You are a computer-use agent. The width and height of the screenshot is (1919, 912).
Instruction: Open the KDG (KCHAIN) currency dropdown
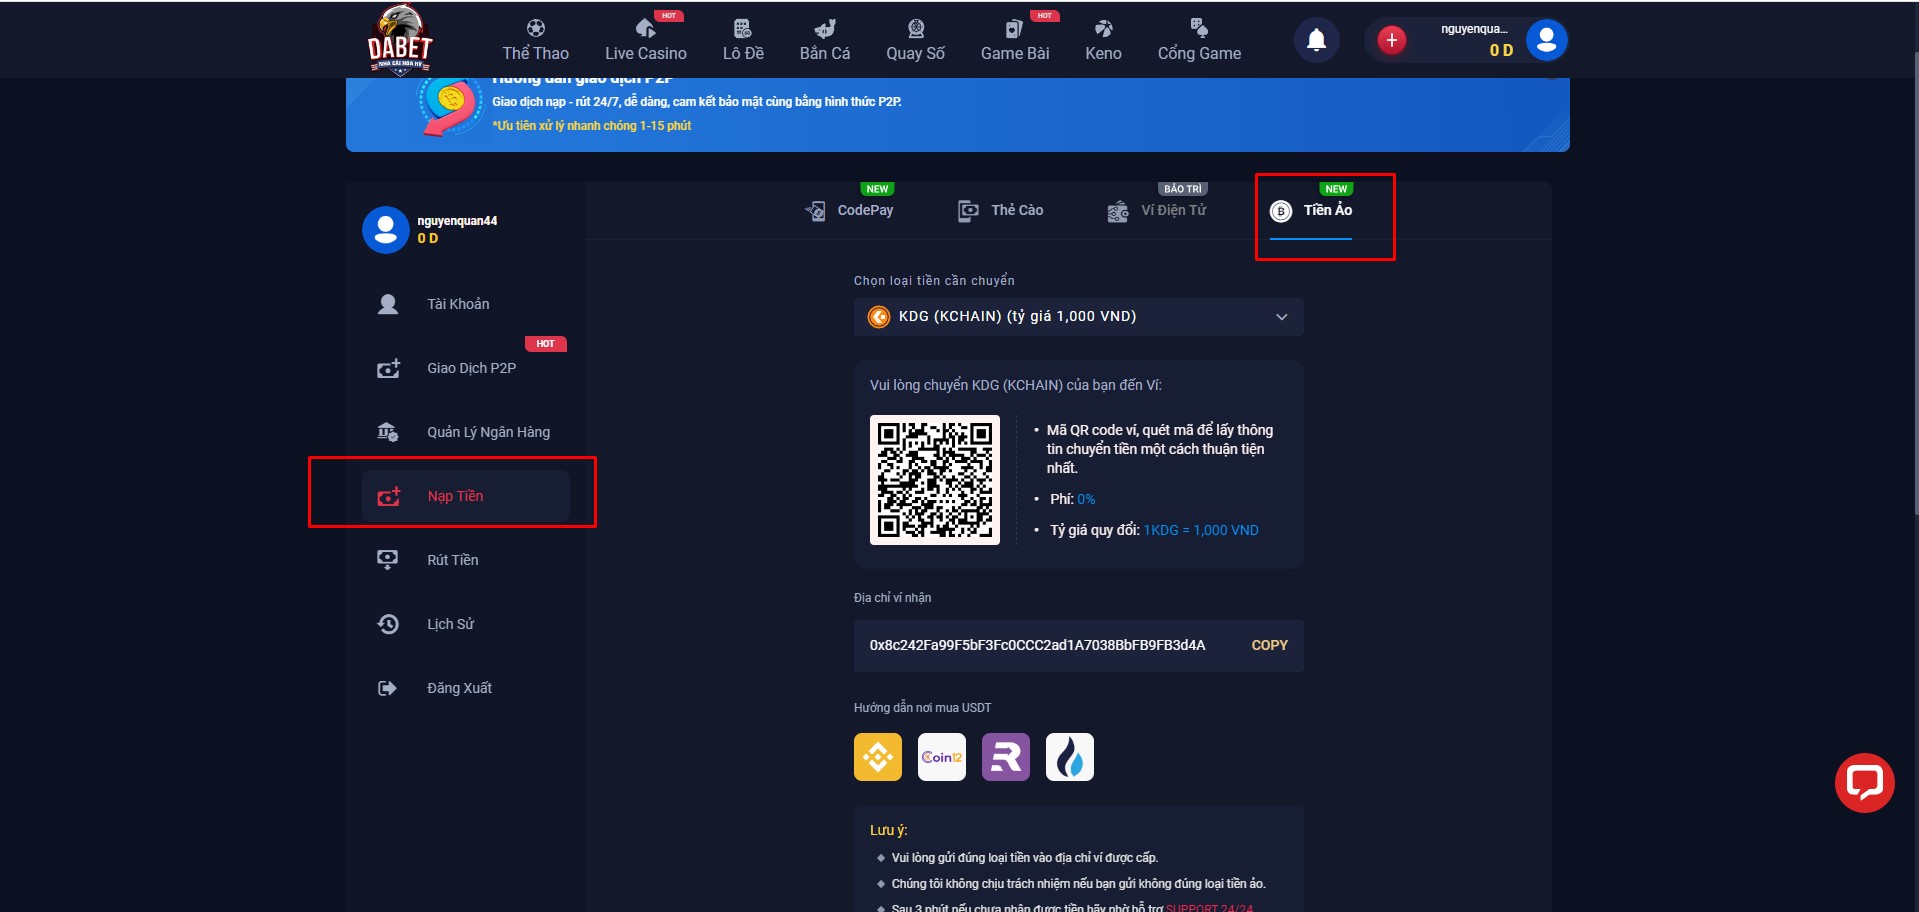1078,317
